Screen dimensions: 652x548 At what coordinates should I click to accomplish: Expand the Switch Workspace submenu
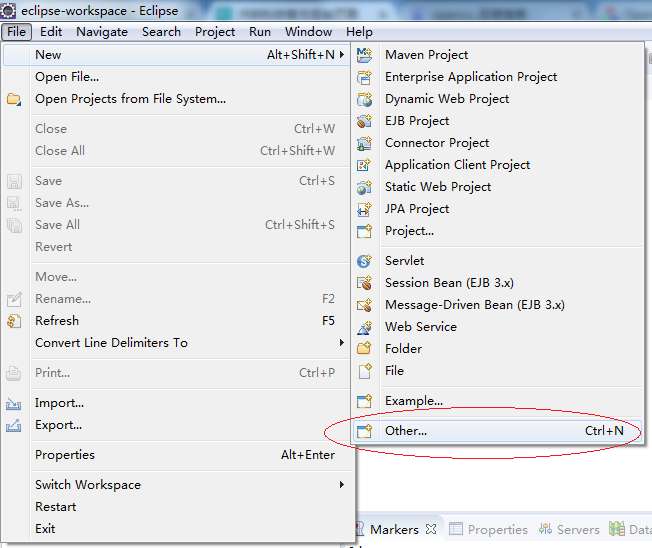point(342,484)
